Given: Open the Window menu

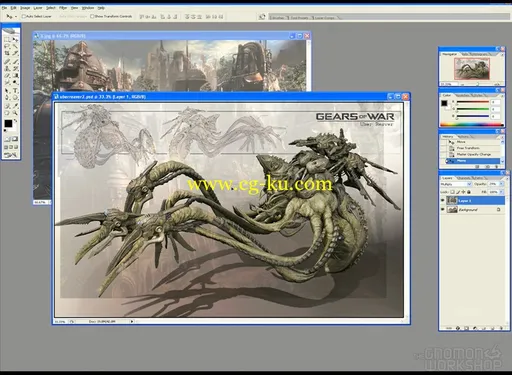Looking at the screenshot, I should pyautogui.click(x=88, y=7).
